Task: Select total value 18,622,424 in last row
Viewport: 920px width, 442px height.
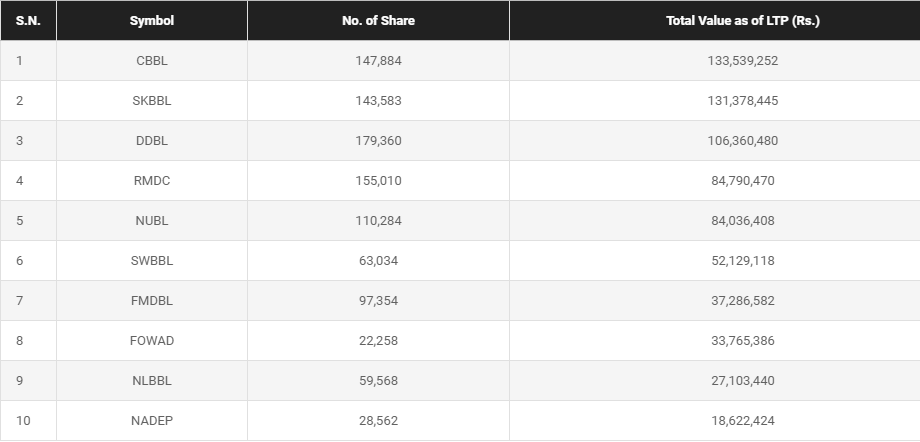Action: (x=743, y=421)
